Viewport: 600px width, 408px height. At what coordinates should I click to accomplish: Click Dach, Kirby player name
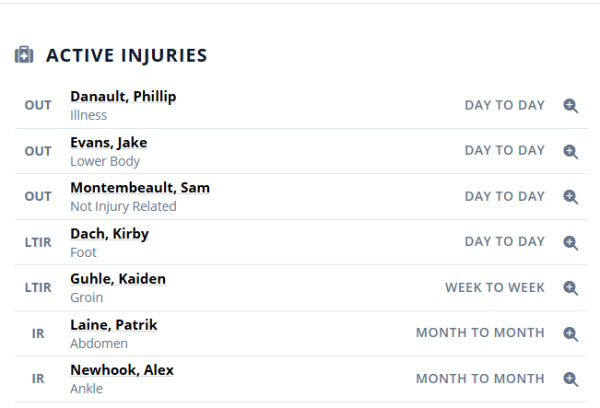point(109,234)
